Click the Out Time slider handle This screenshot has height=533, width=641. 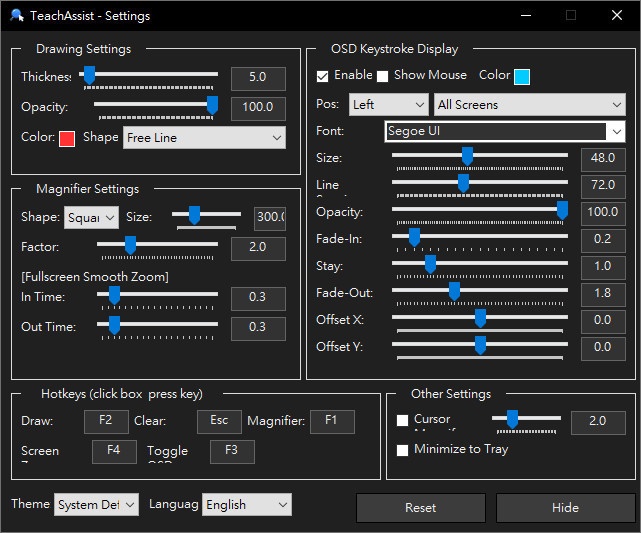tap(114, 325)
